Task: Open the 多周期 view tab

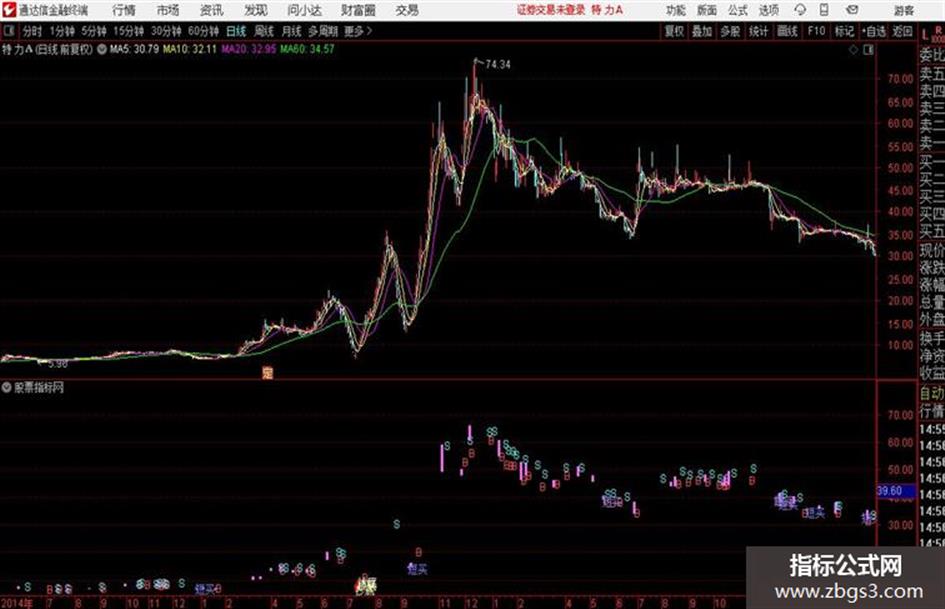Action: click(323, 31)
